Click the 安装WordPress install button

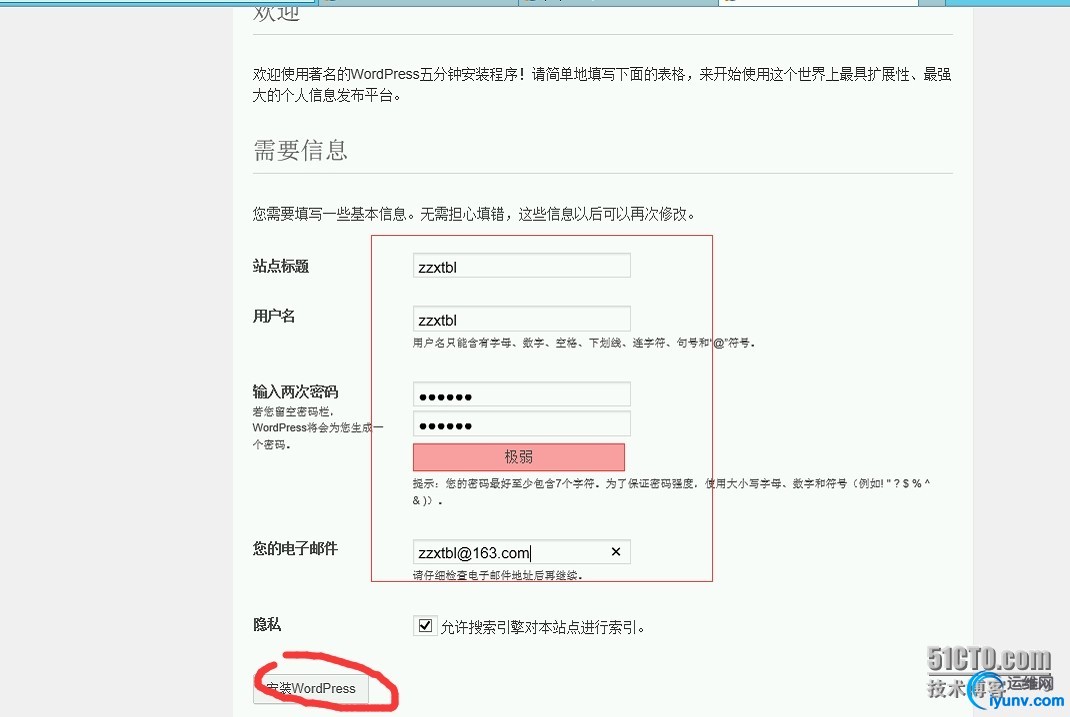(x=310, y=688)
